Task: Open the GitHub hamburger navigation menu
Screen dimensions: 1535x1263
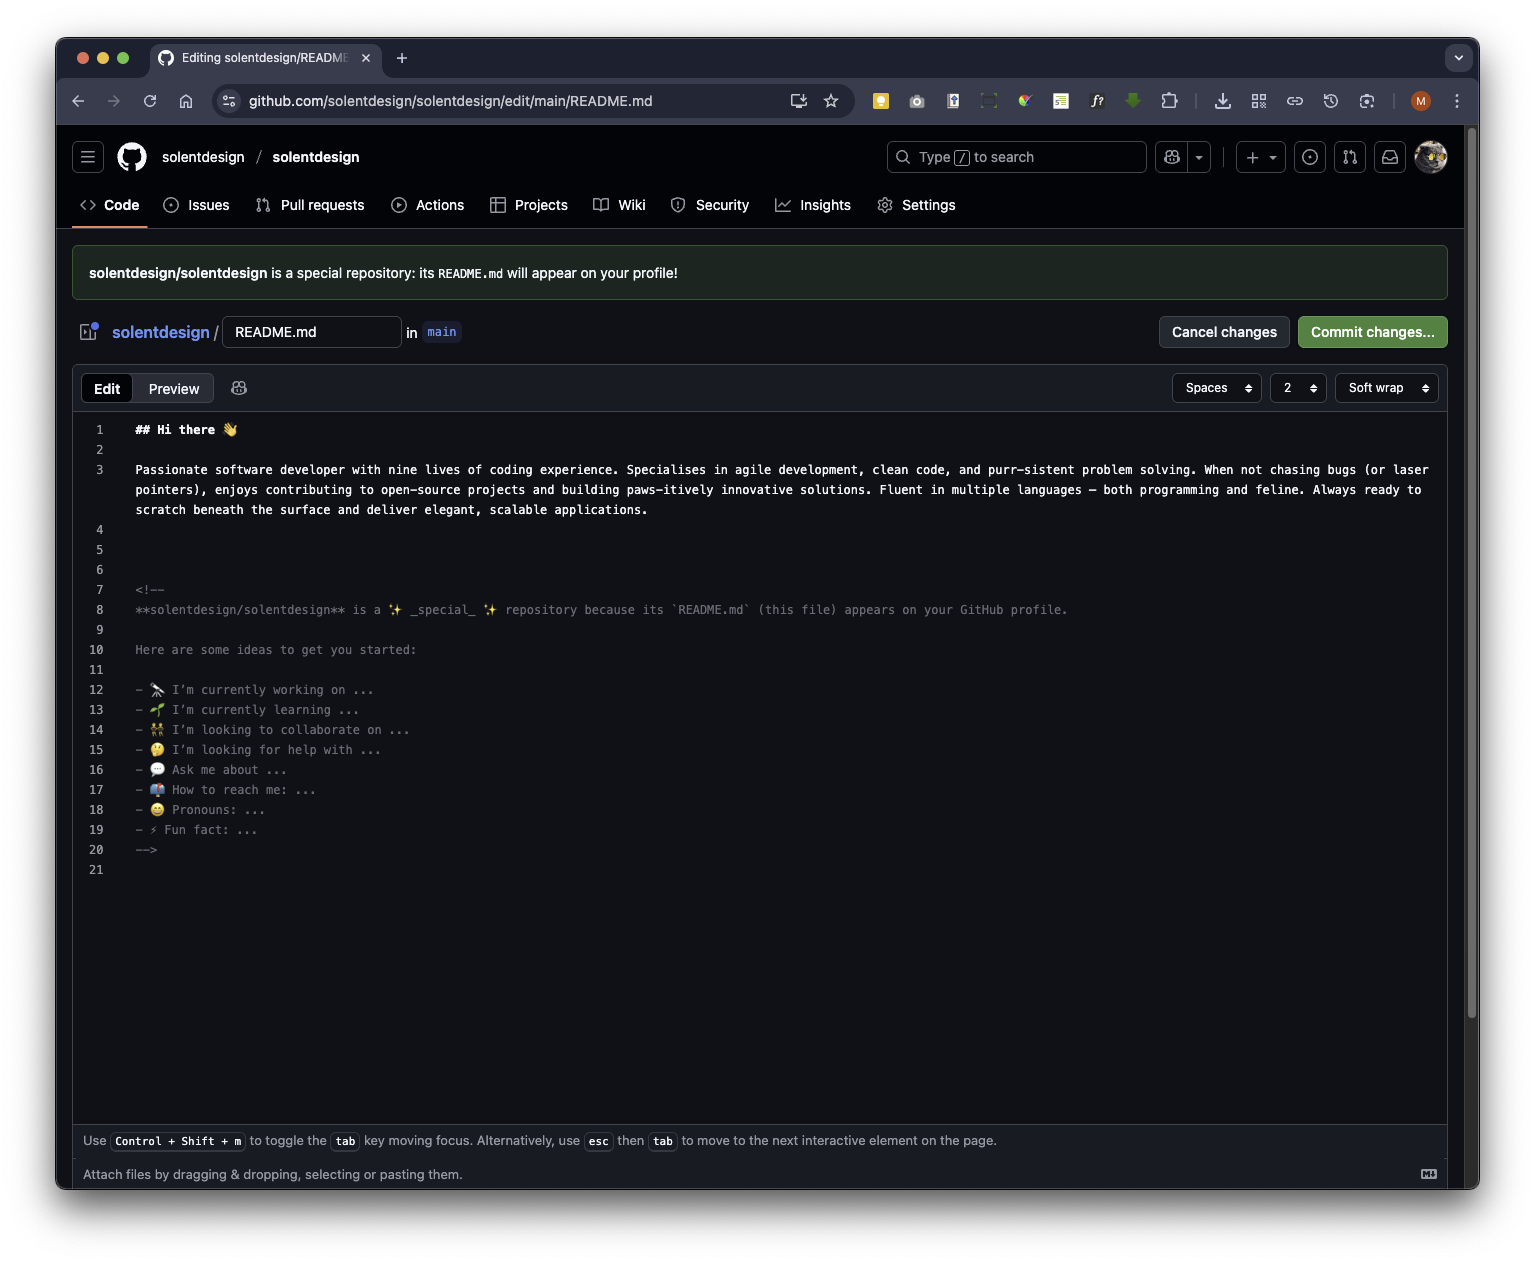Action: pyautogui.click(x=88, y=157)
